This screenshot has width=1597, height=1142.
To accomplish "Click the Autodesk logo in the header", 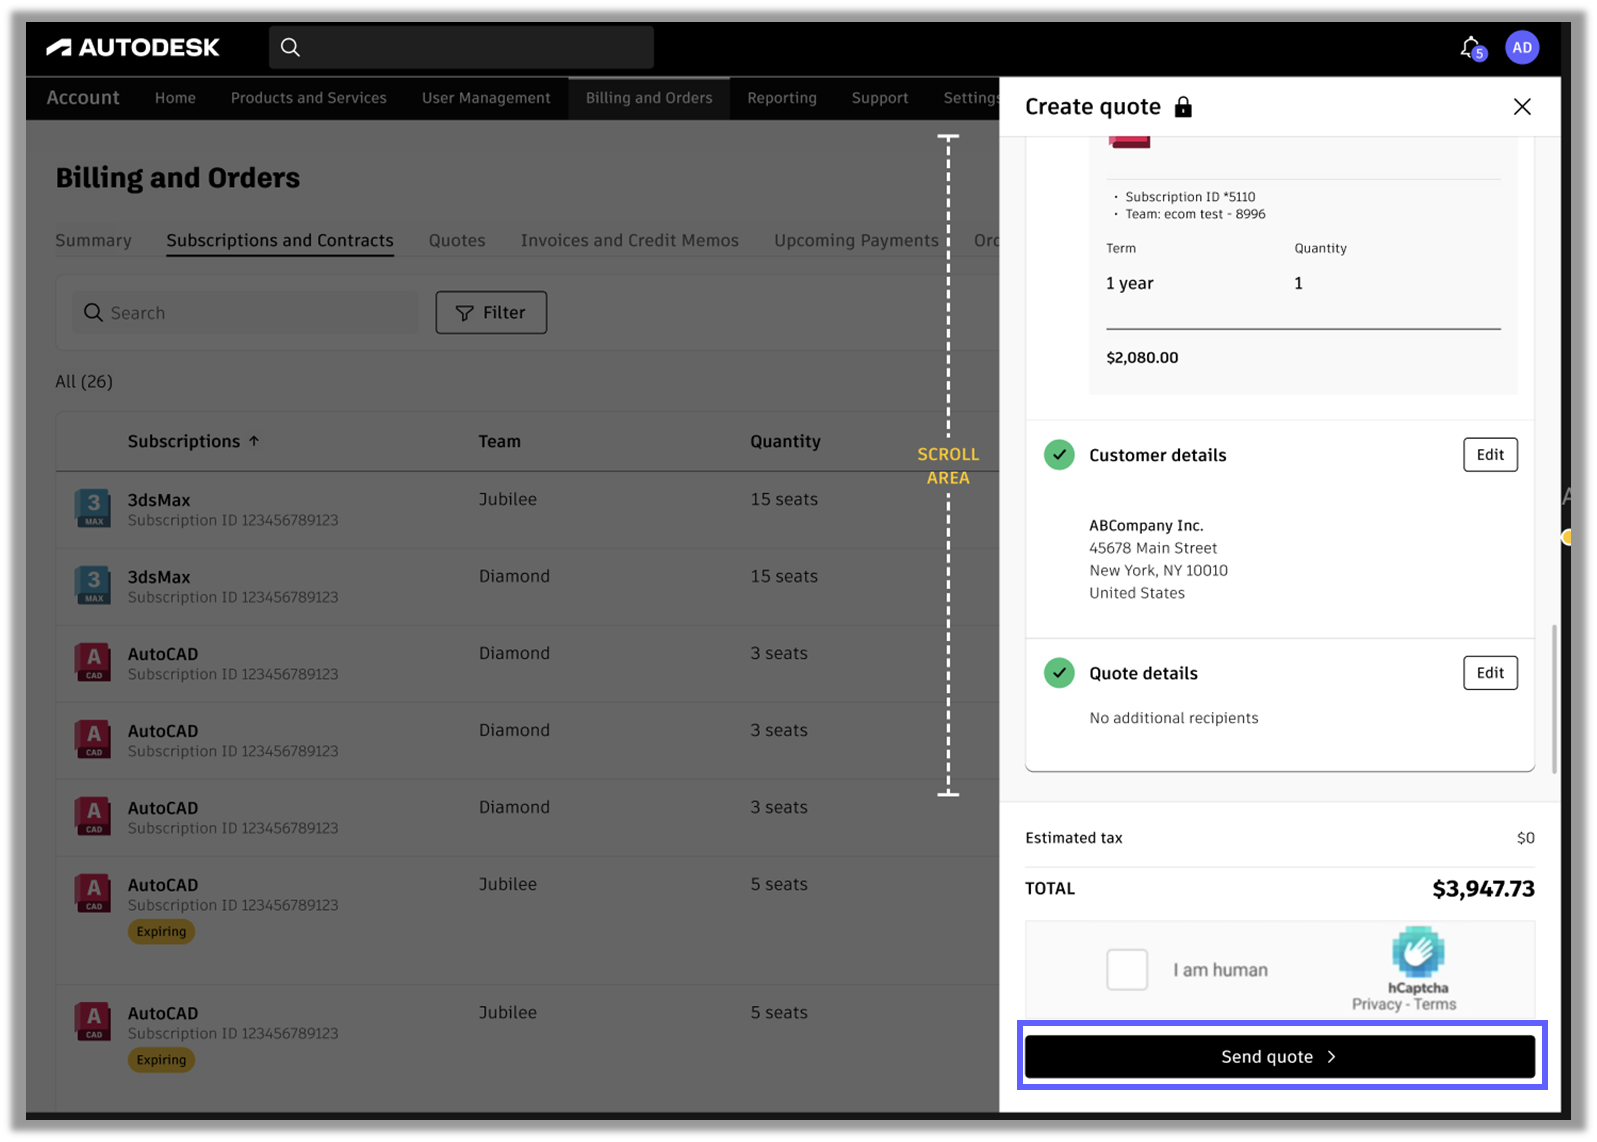I will [x=133, y=47].
